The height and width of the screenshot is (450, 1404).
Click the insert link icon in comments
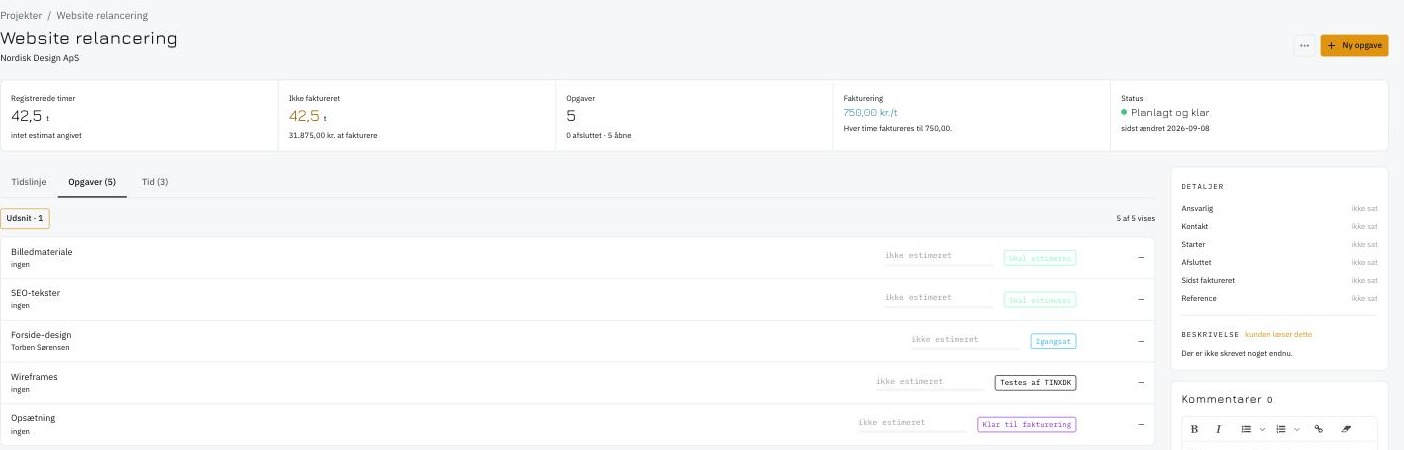[x=1318, y=429]
